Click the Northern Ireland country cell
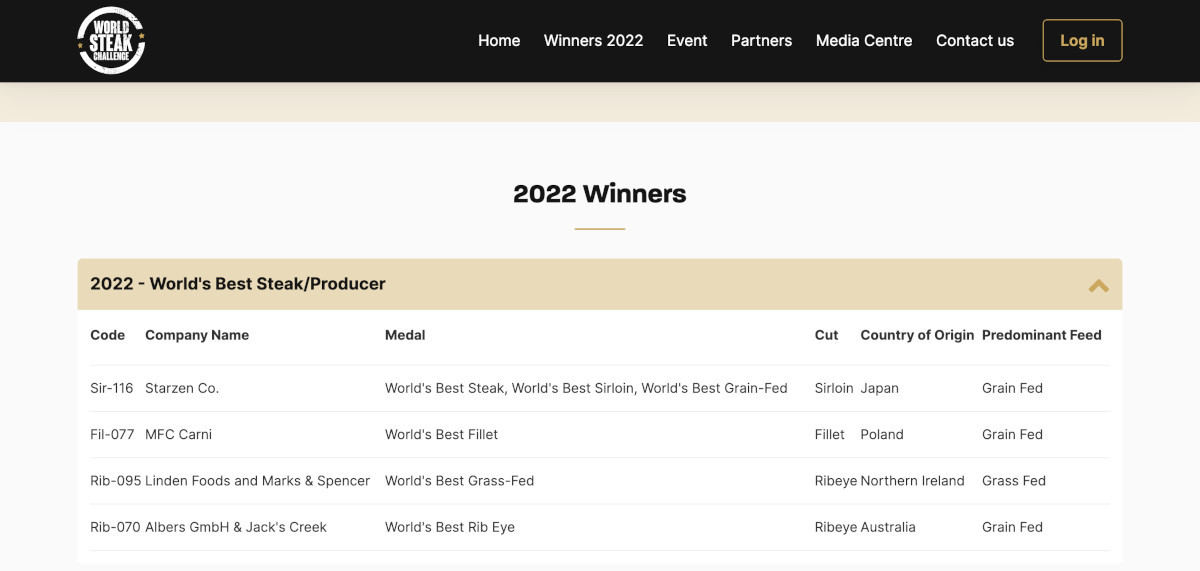 point(913,480)
